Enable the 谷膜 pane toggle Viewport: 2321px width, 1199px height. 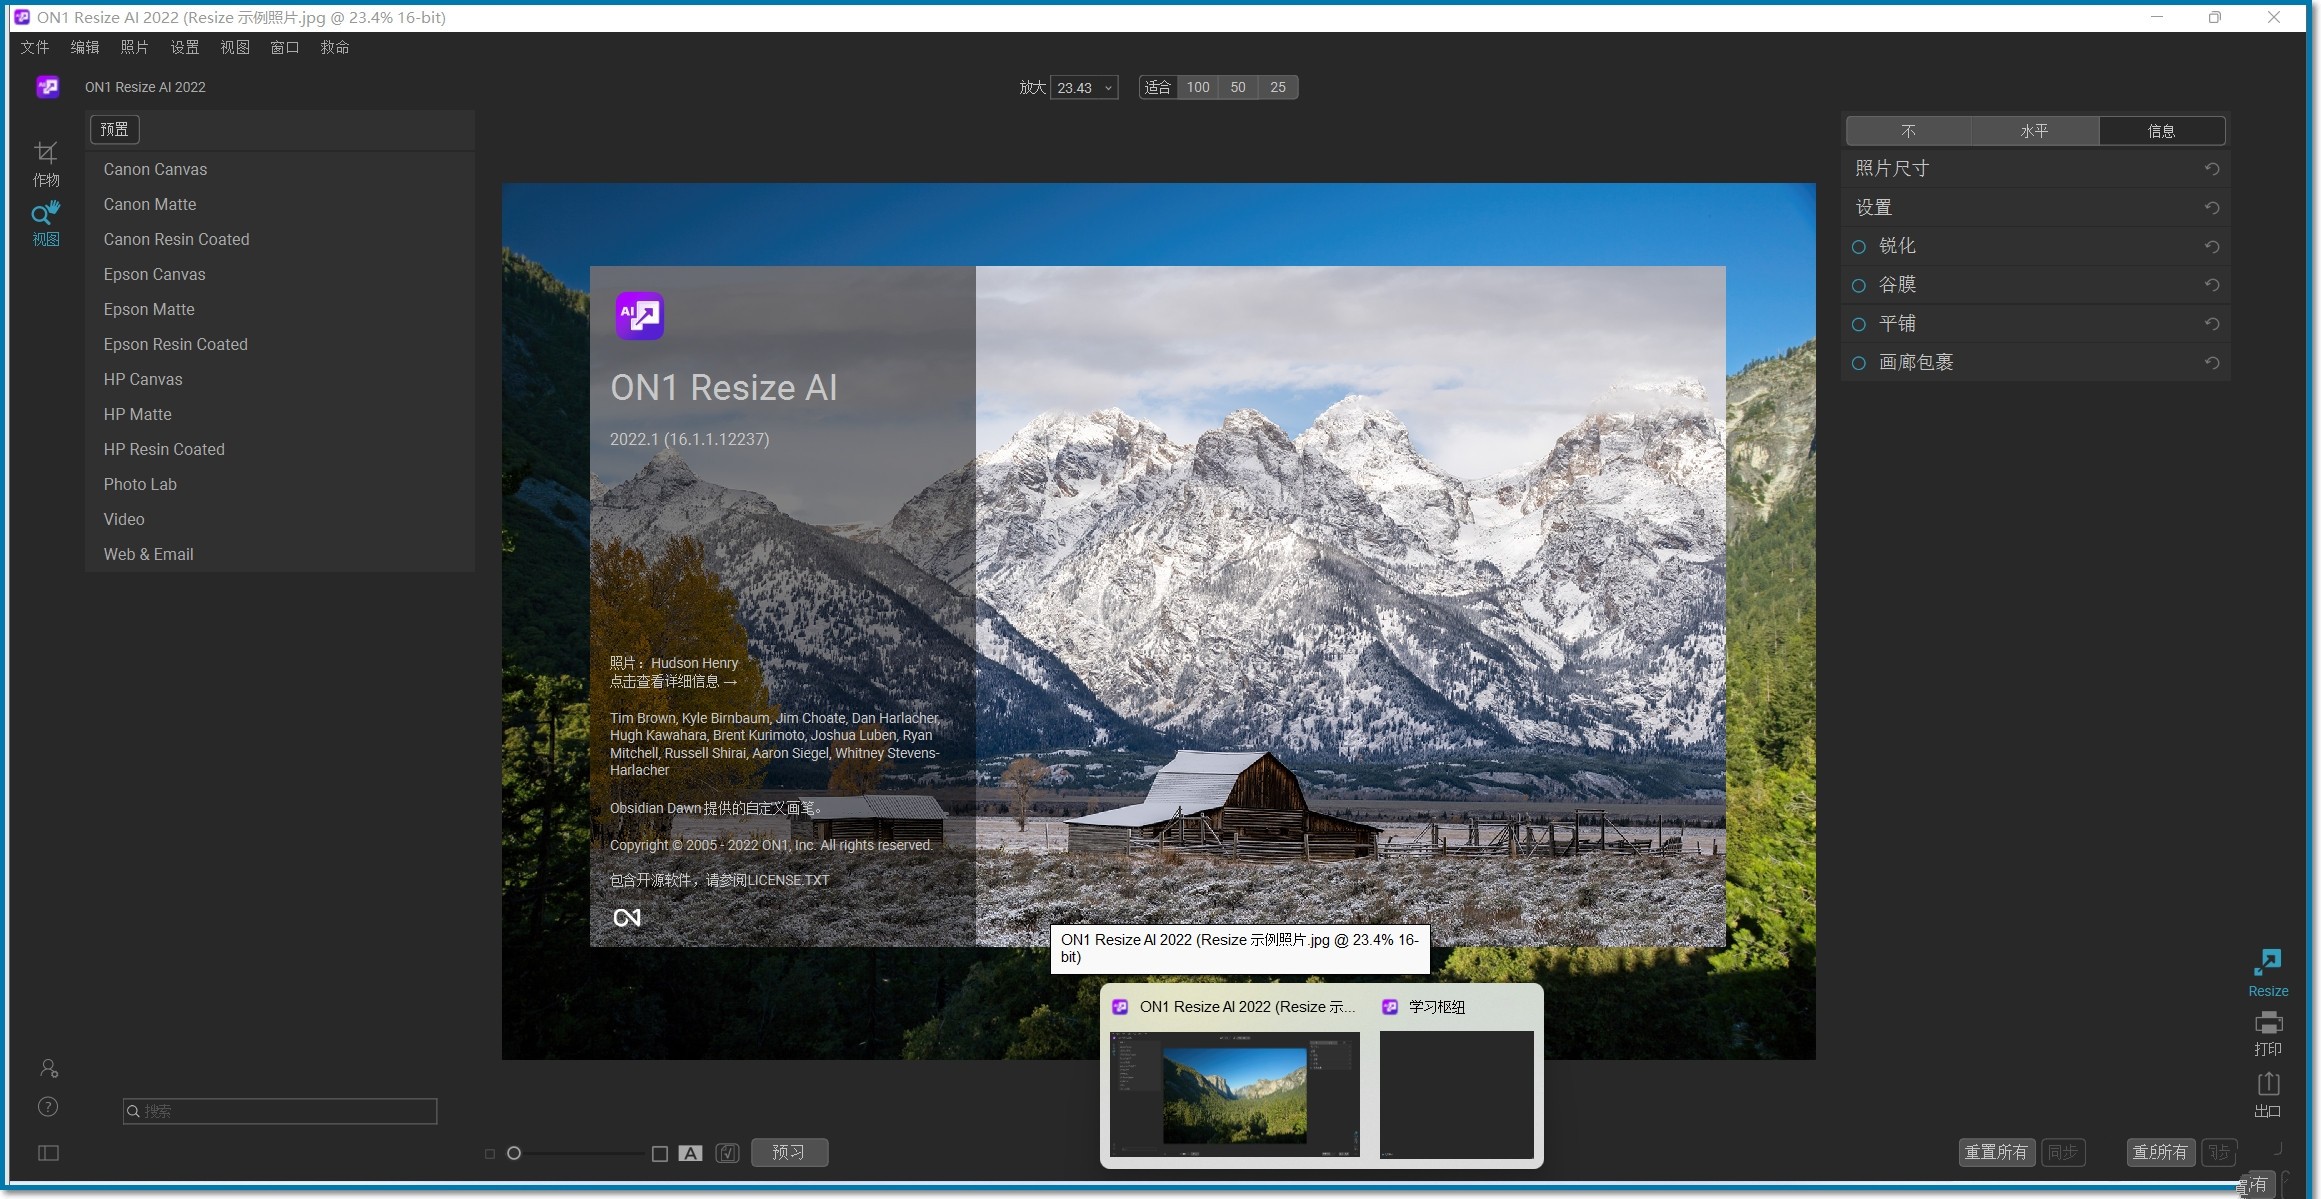click(x=1859, y=286)
